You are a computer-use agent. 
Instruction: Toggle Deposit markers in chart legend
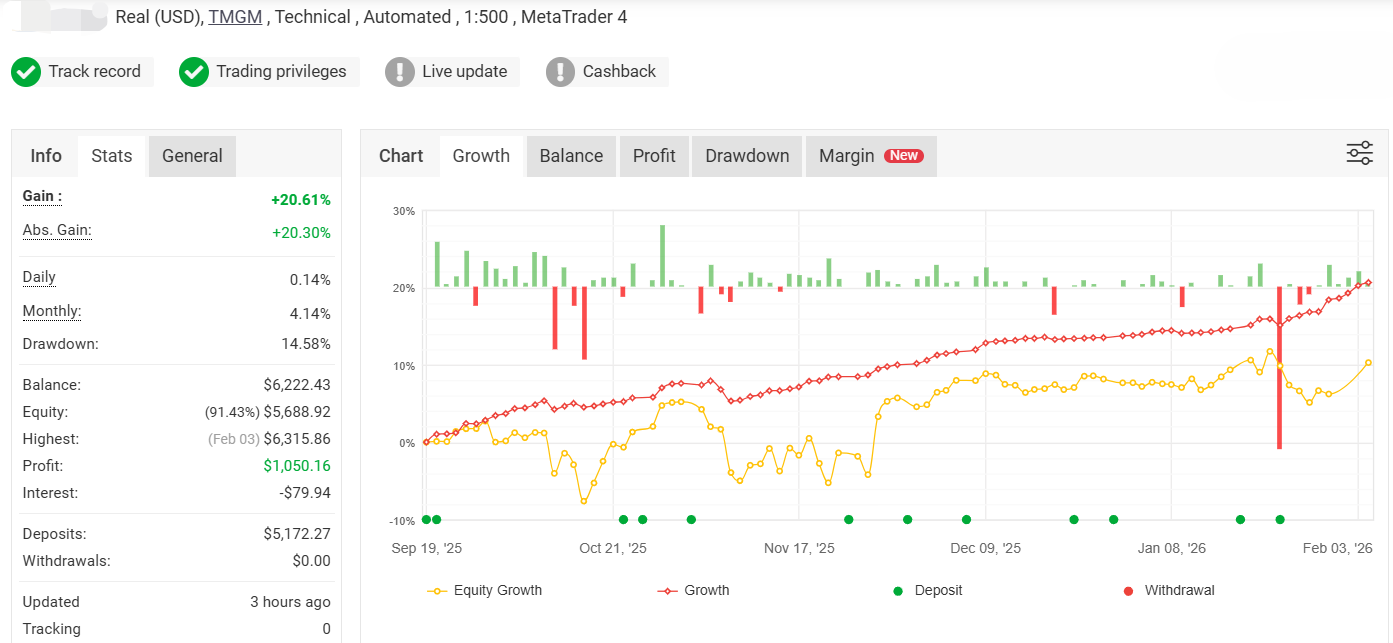[x=927, y=591]
